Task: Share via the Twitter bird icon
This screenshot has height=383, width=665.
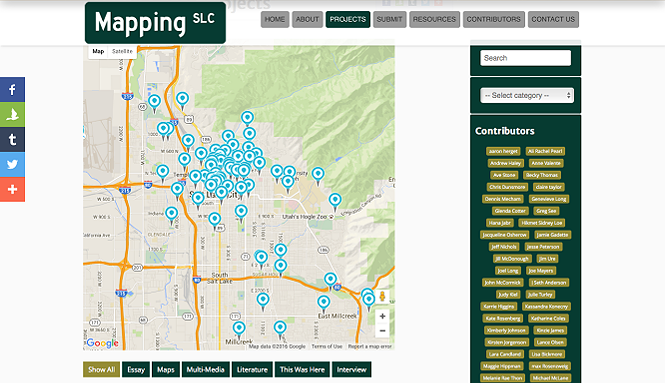Action: point(12,164)
